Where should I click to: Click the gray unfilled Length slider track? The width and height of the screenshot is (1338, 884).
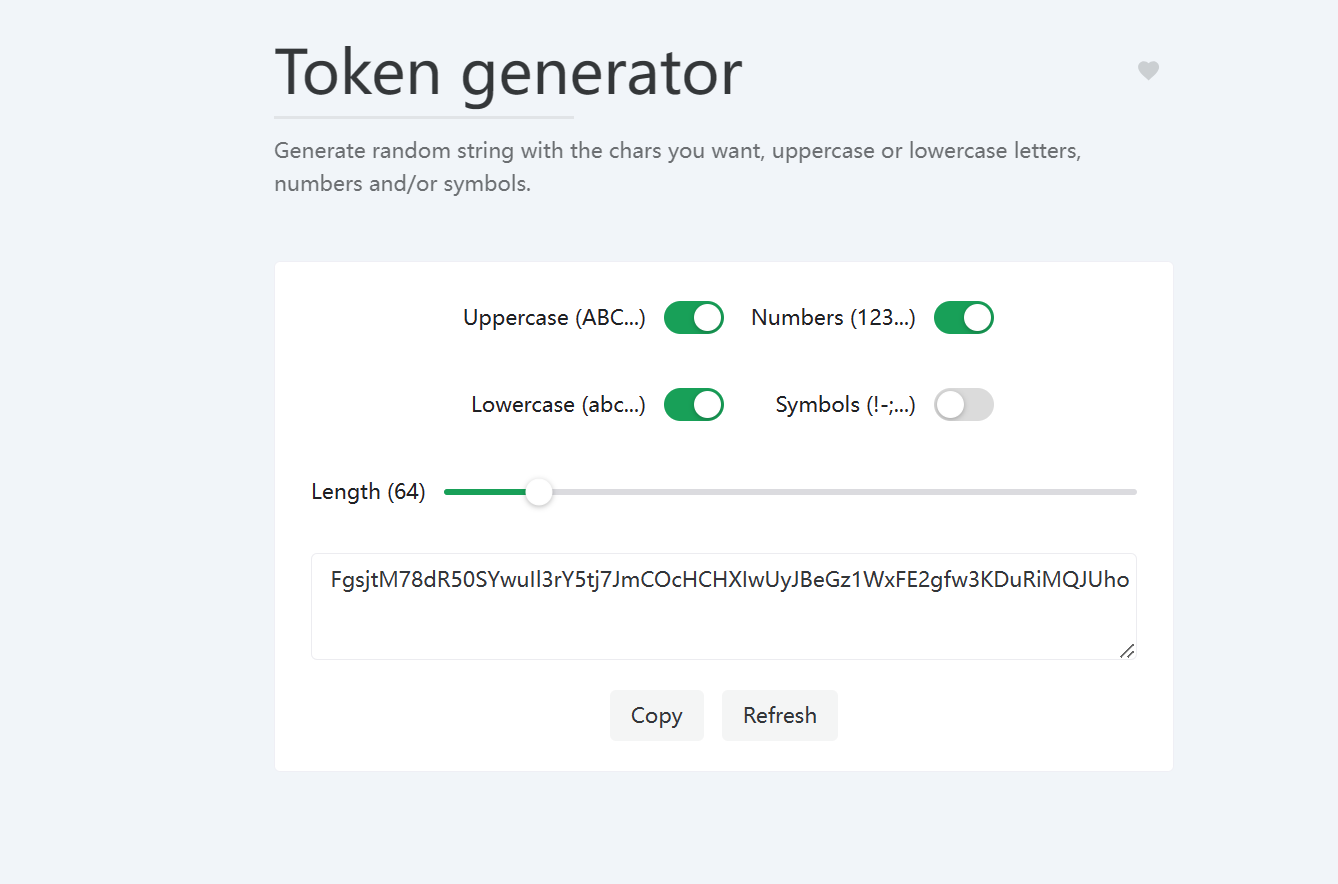pyautogui.click(x=840, y=492)
